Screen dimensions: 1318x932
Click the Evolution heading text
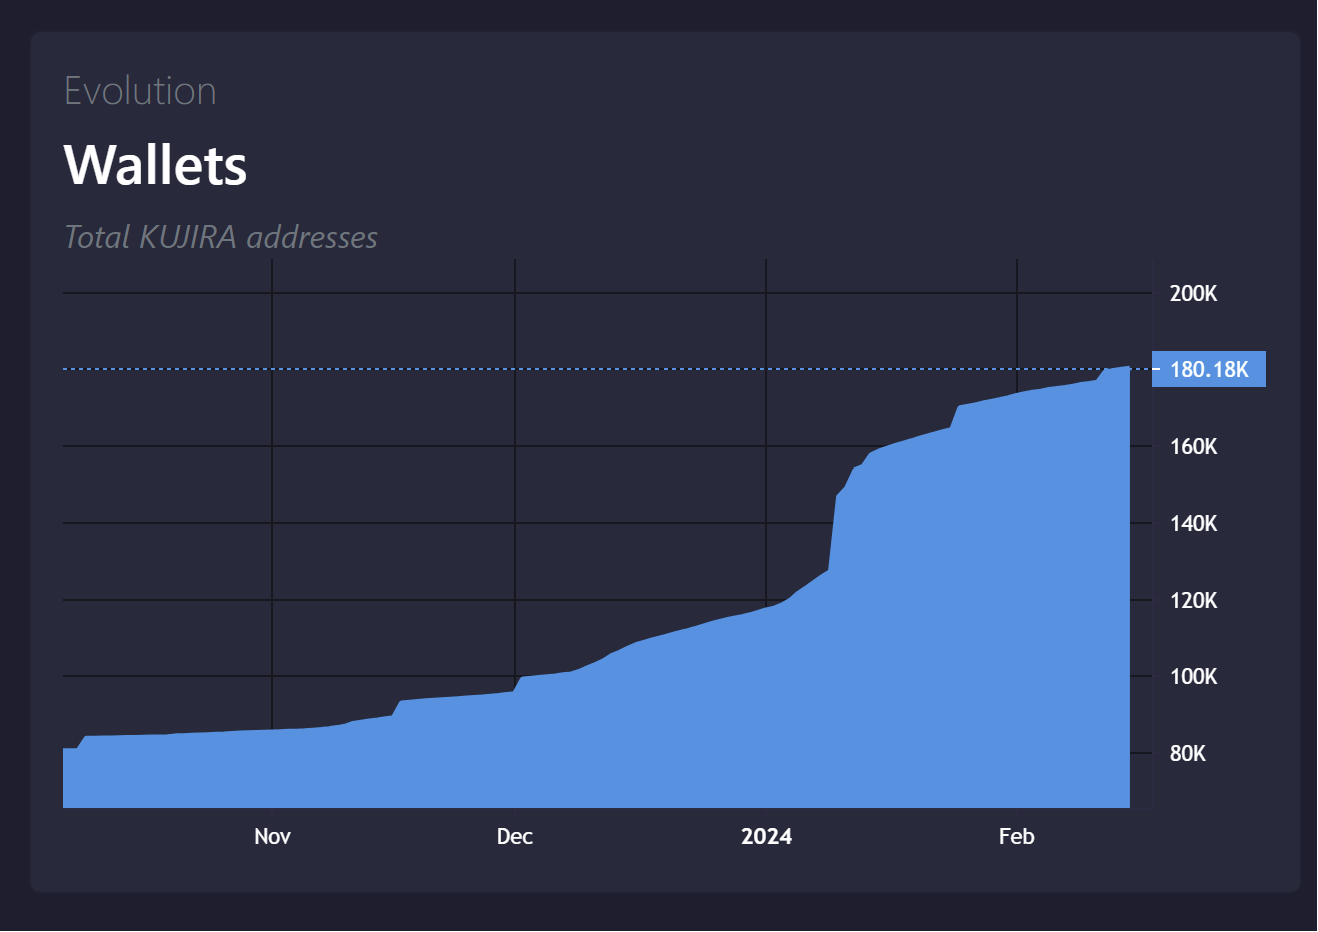[140, 91]
